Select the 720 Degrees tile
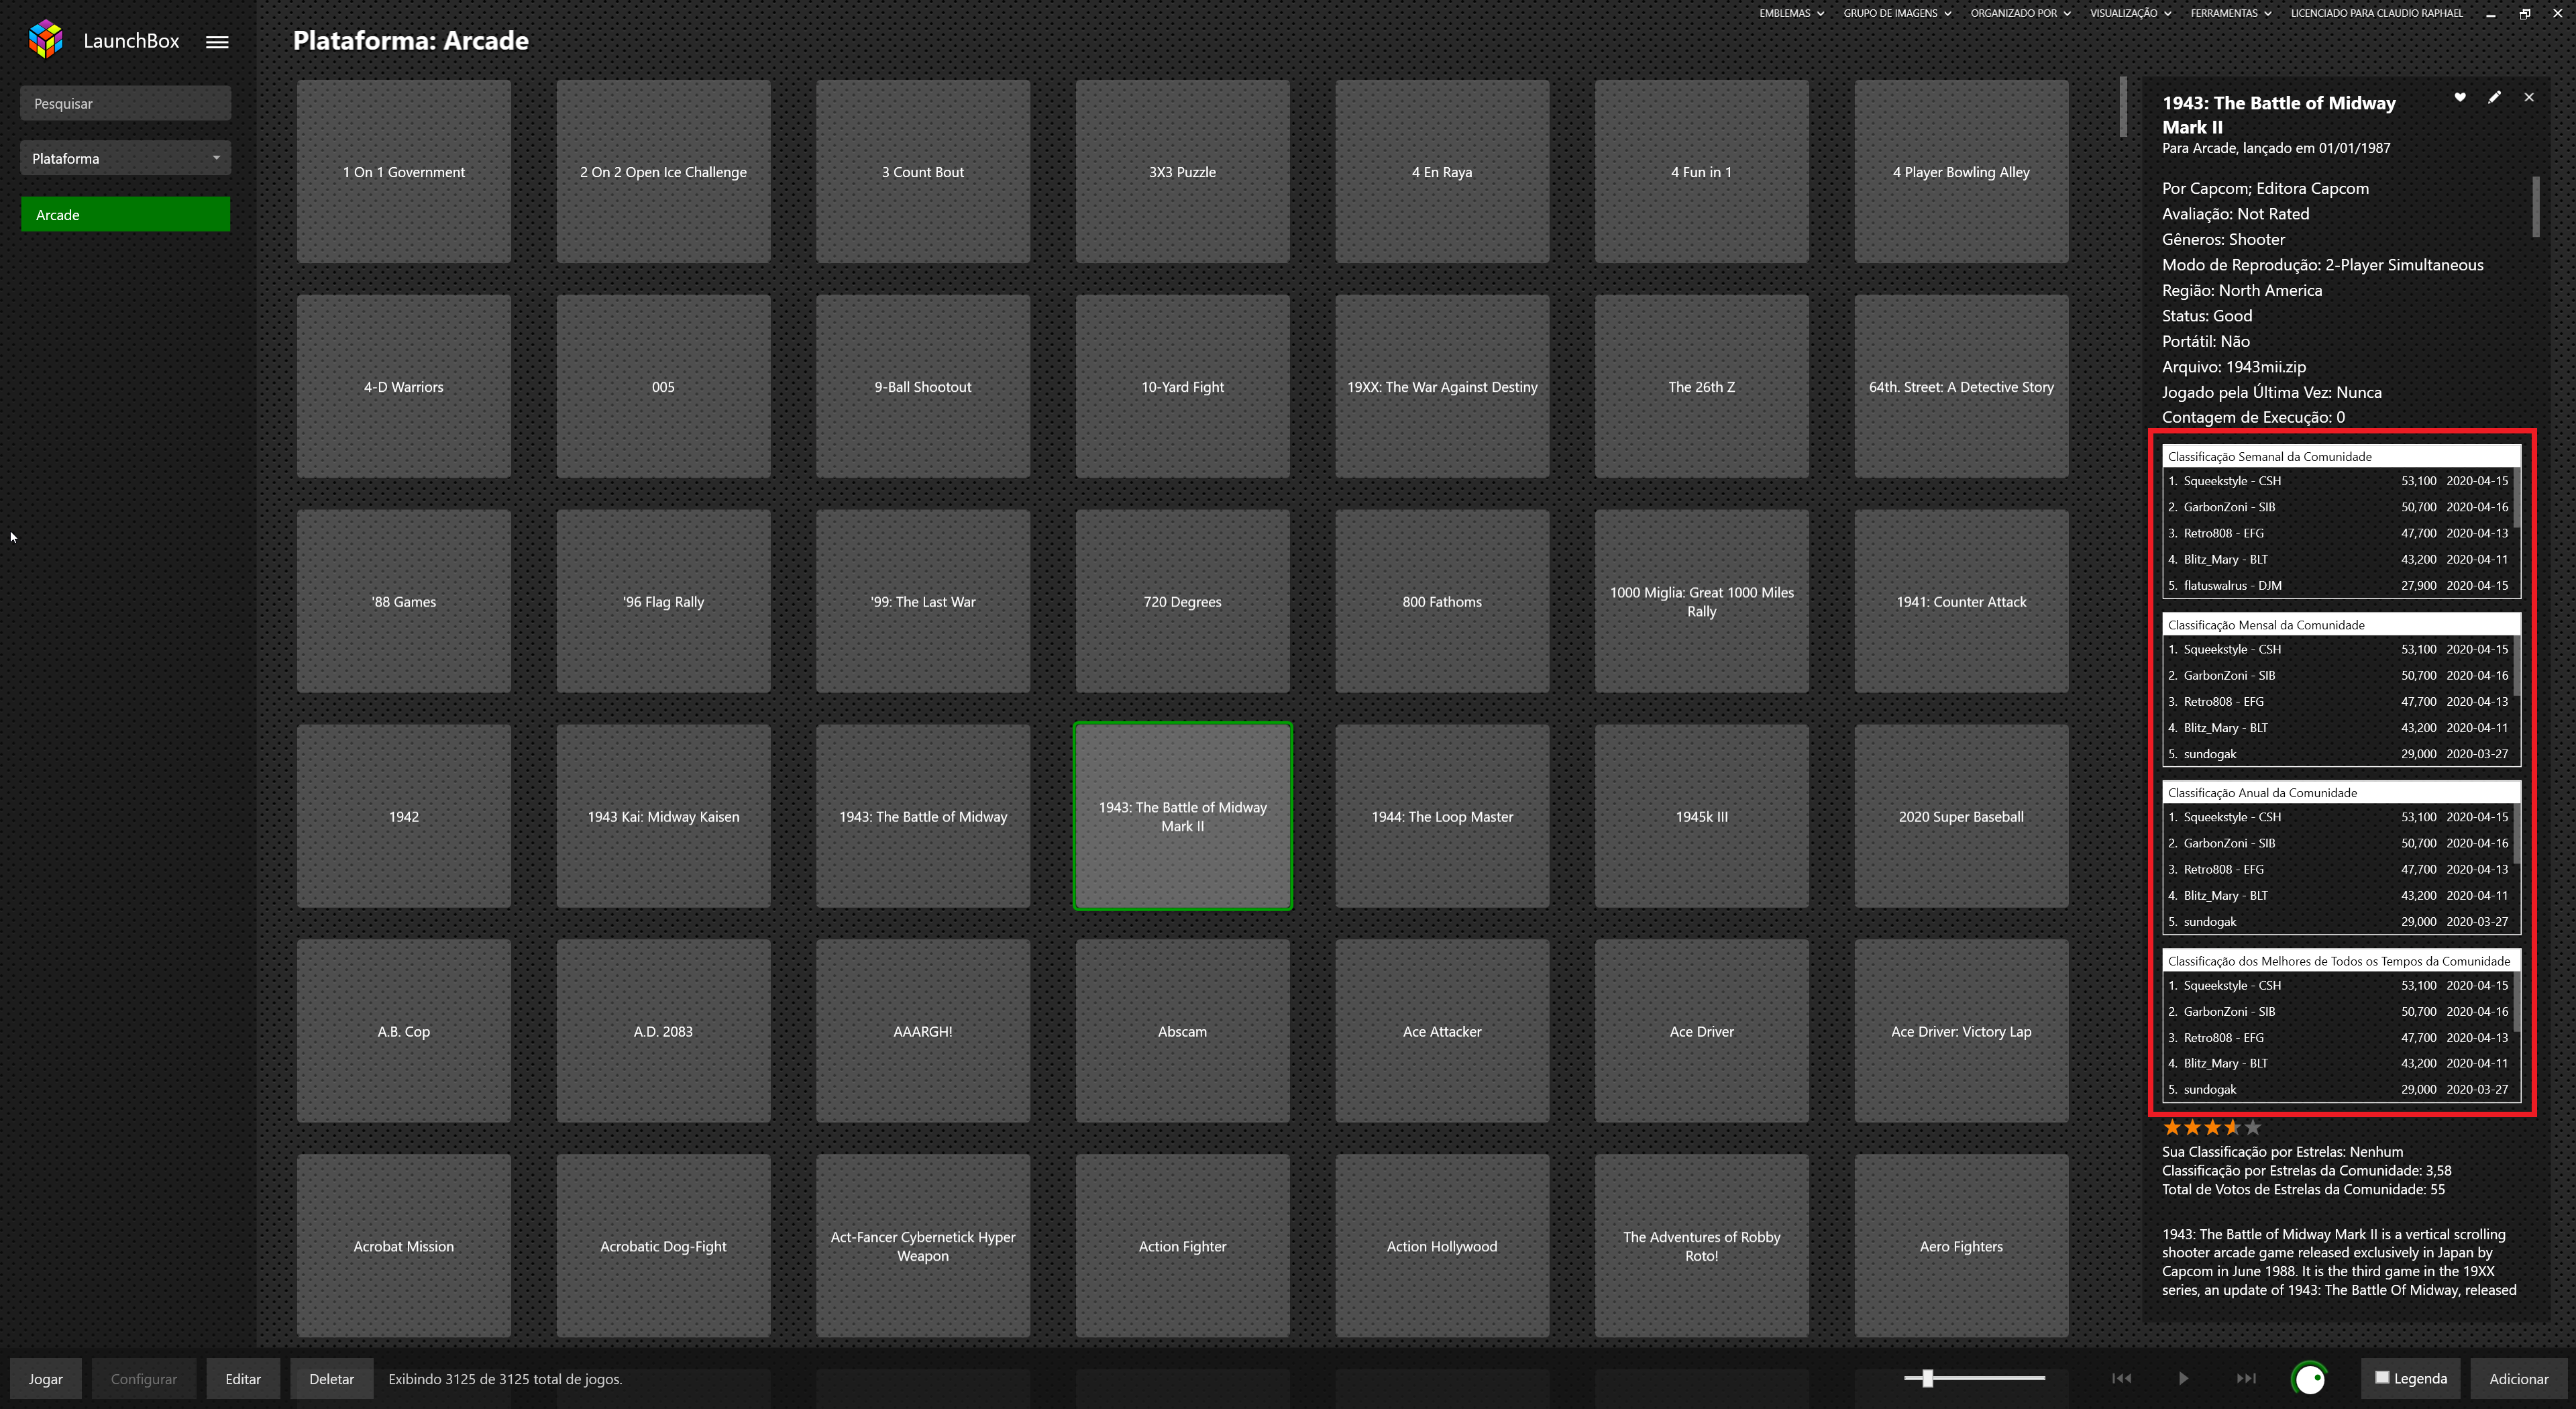The image size is (2576, 1409). pos(1182,601)
